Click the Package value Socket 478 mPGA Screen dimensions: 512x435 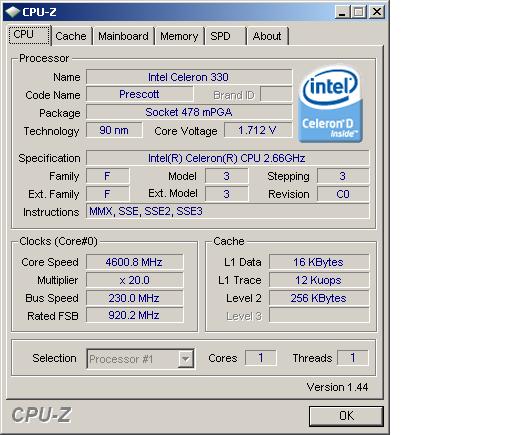click(x=189, y=112)
